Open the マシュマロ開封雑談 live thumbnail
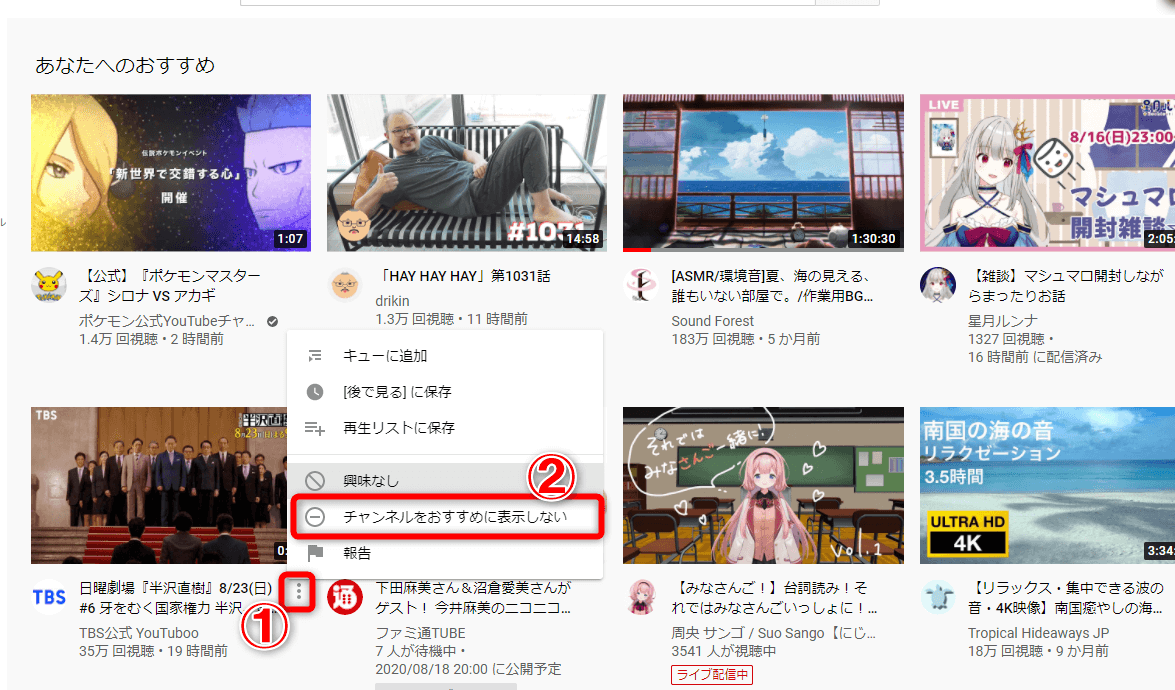This screenshot has height=690, width=1175. tap(1047, 172)
